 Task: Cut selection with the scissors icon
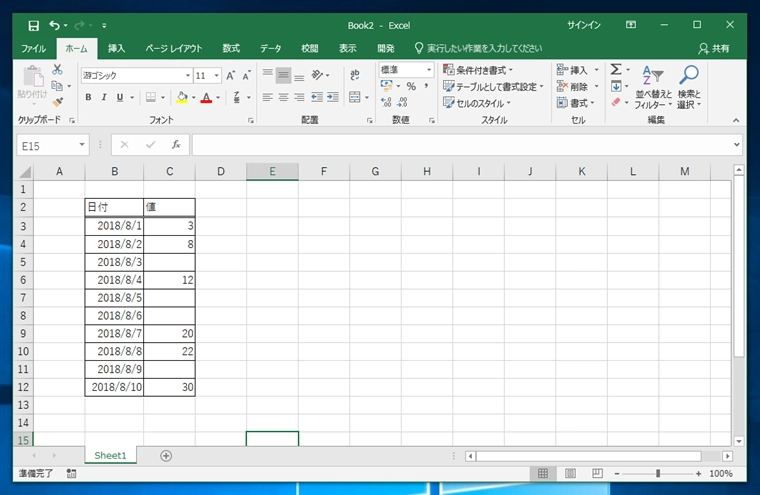click(x=58, y=69)
